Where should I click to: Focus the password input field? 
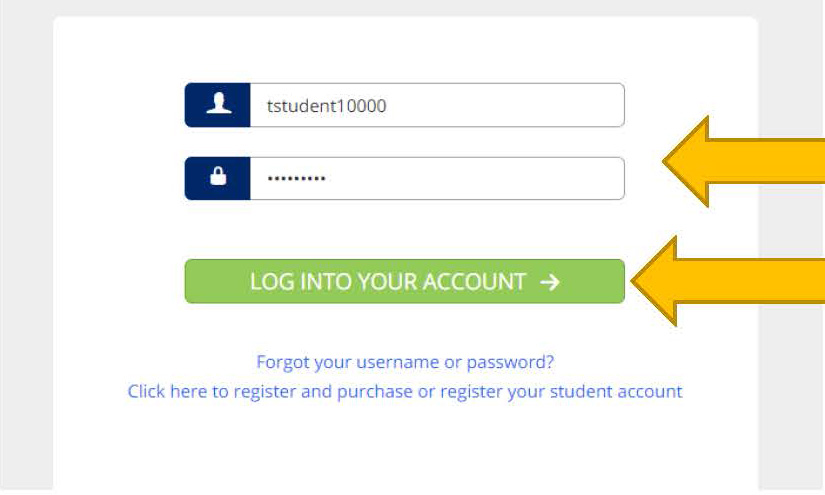437,178
